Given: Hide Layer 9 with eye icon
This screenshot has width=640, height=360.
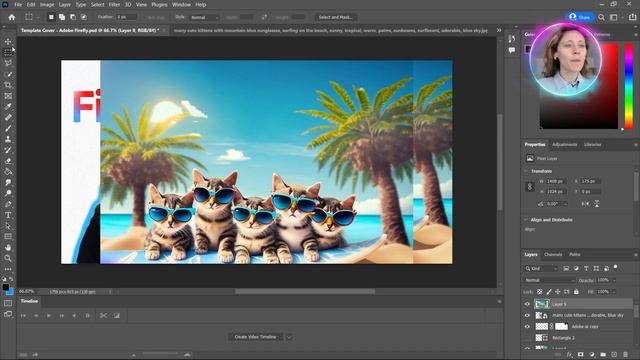Looking at the screenshot, I should (527, 304).
